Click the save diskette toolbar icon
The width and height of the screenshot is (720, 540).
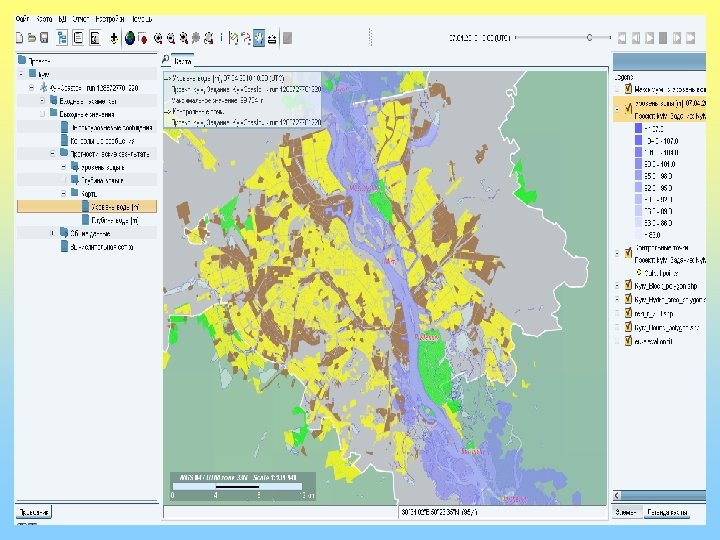[45, 38]
